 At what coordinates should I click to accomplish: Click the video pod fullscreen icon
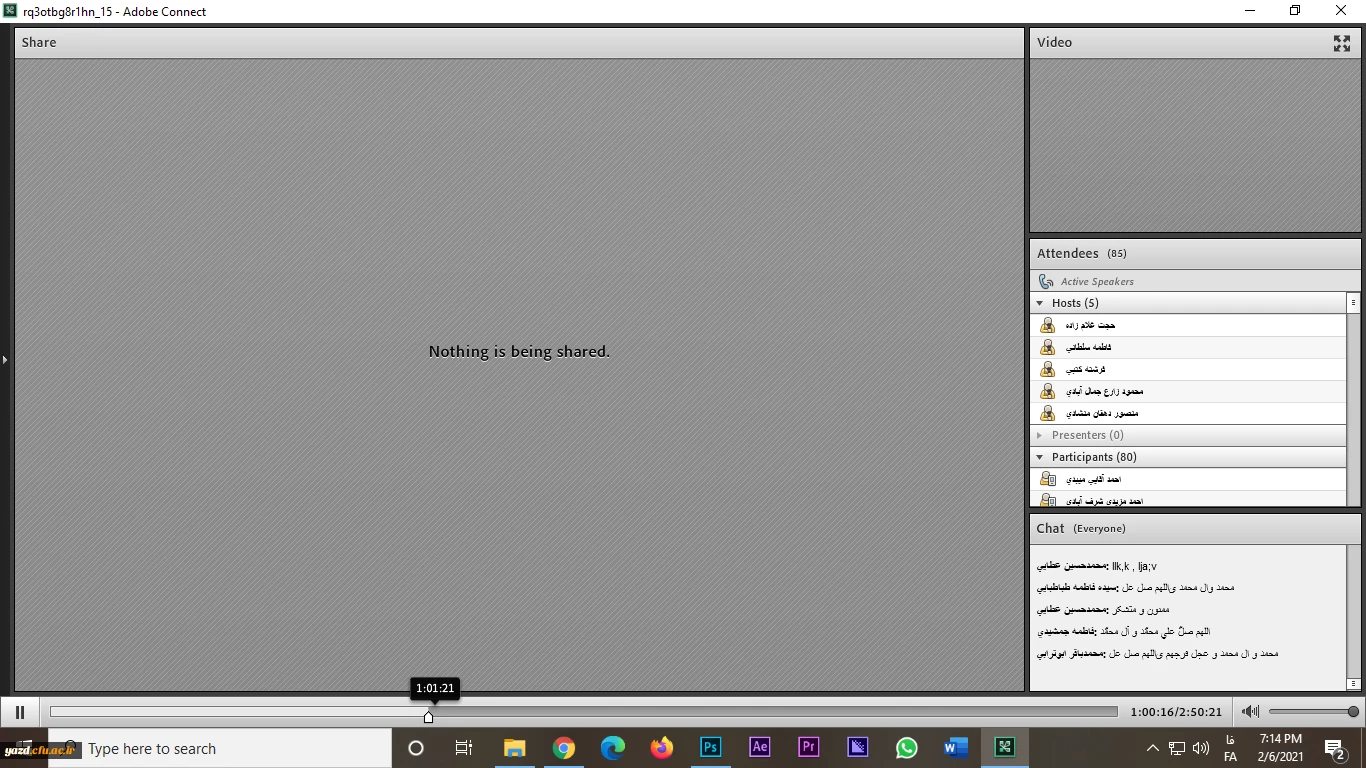coord(1342,43)
